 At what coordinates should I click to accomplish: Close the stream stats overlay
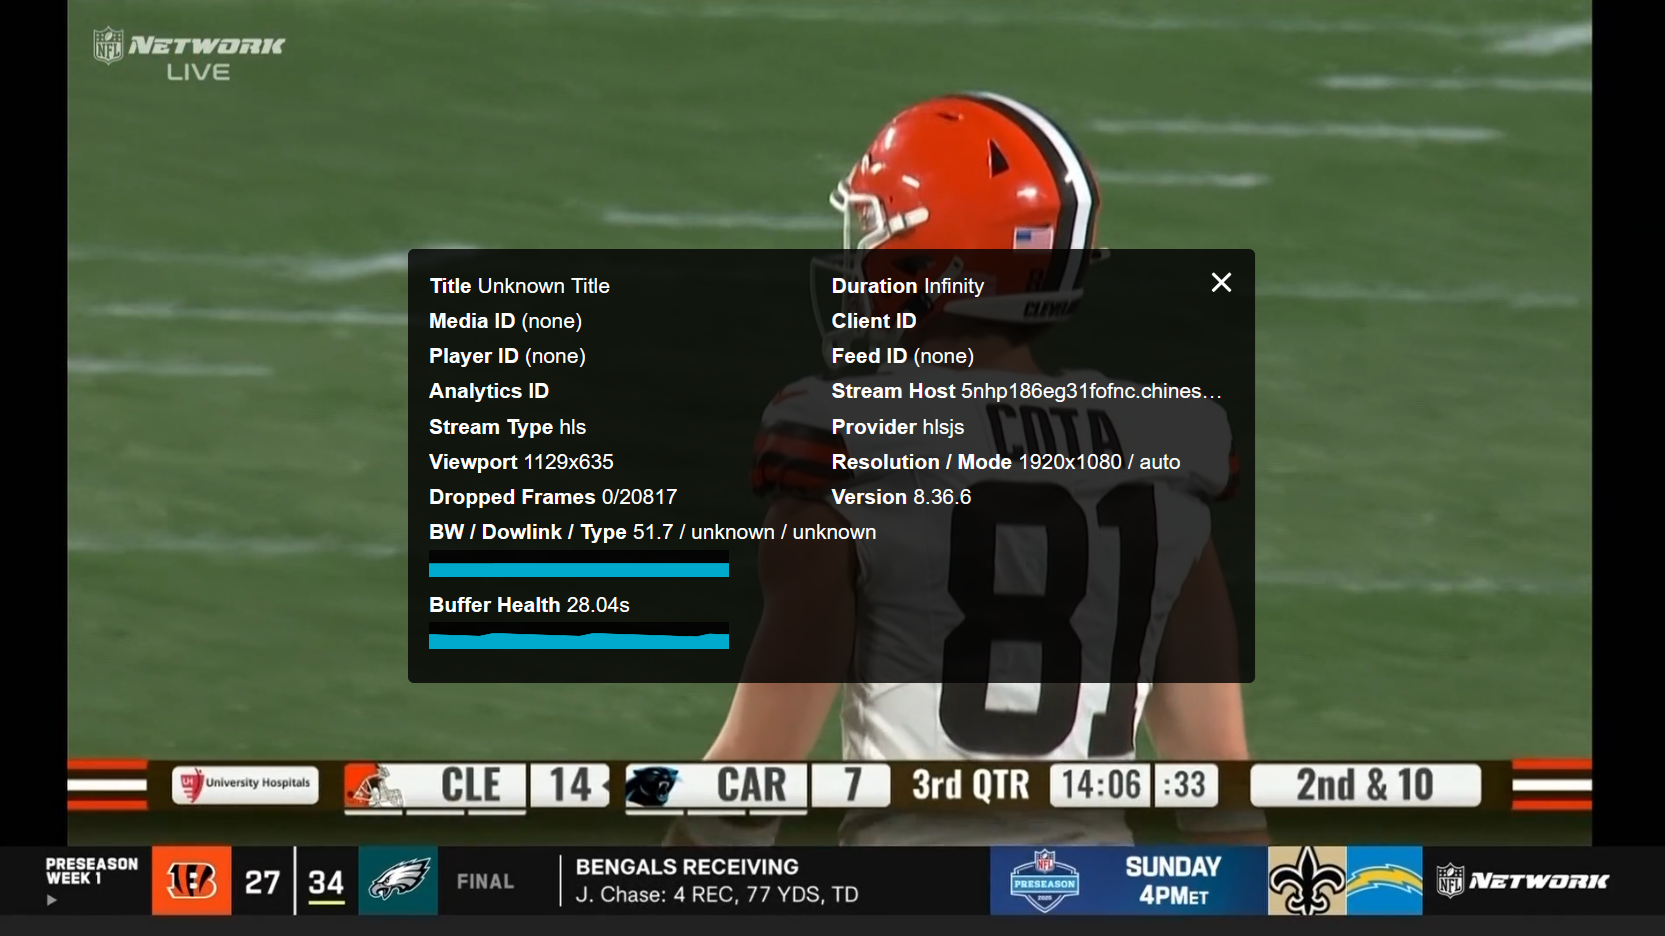pos(1221,283)
